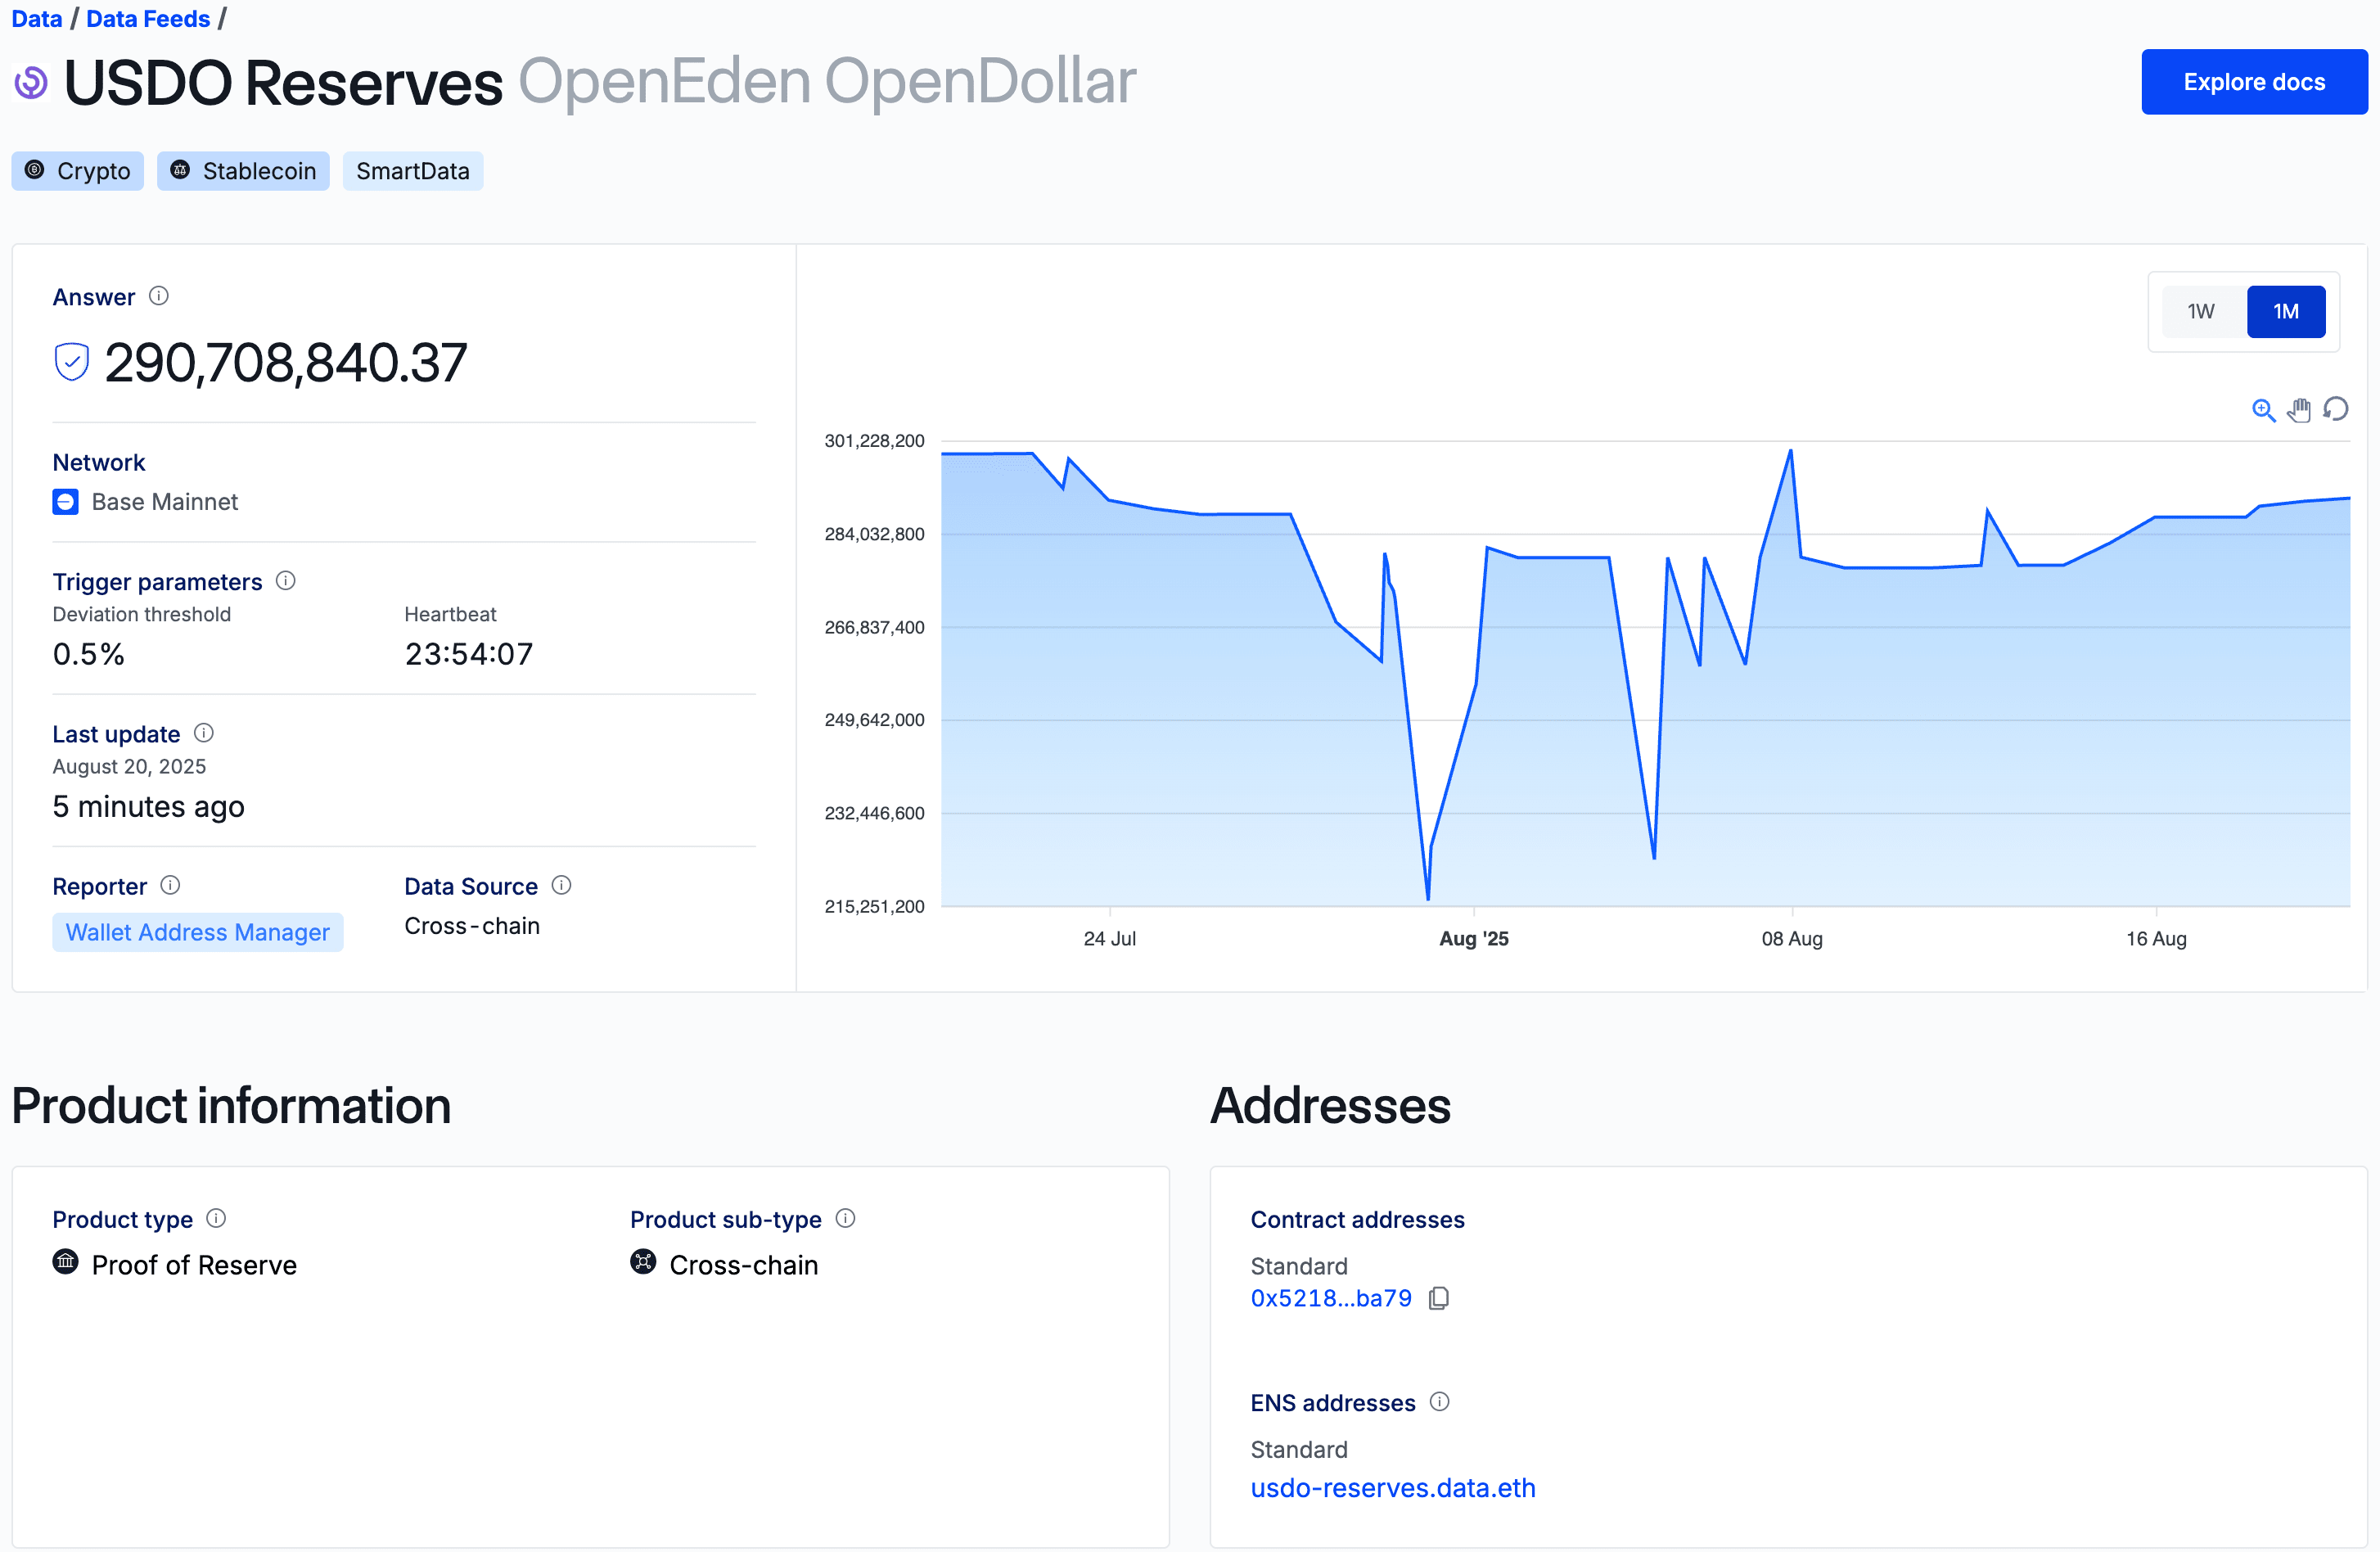
Task: Click the Proof of Reserve bank icon
Action: (66, 1262)
